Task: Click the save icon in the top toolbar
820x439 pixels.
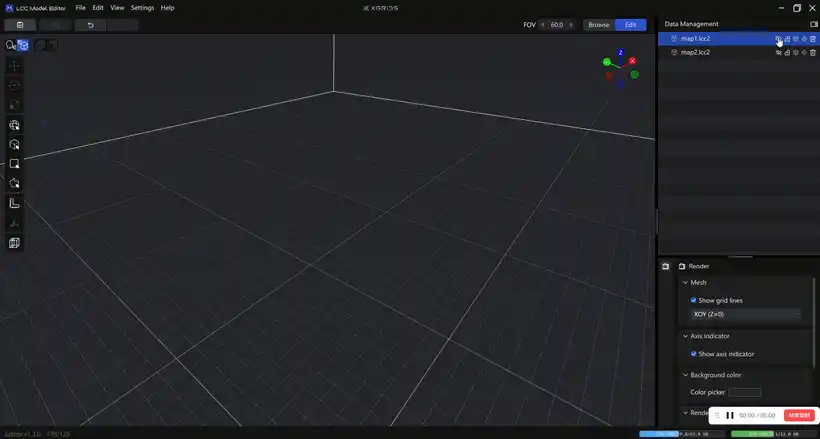Action: point(20,25)
